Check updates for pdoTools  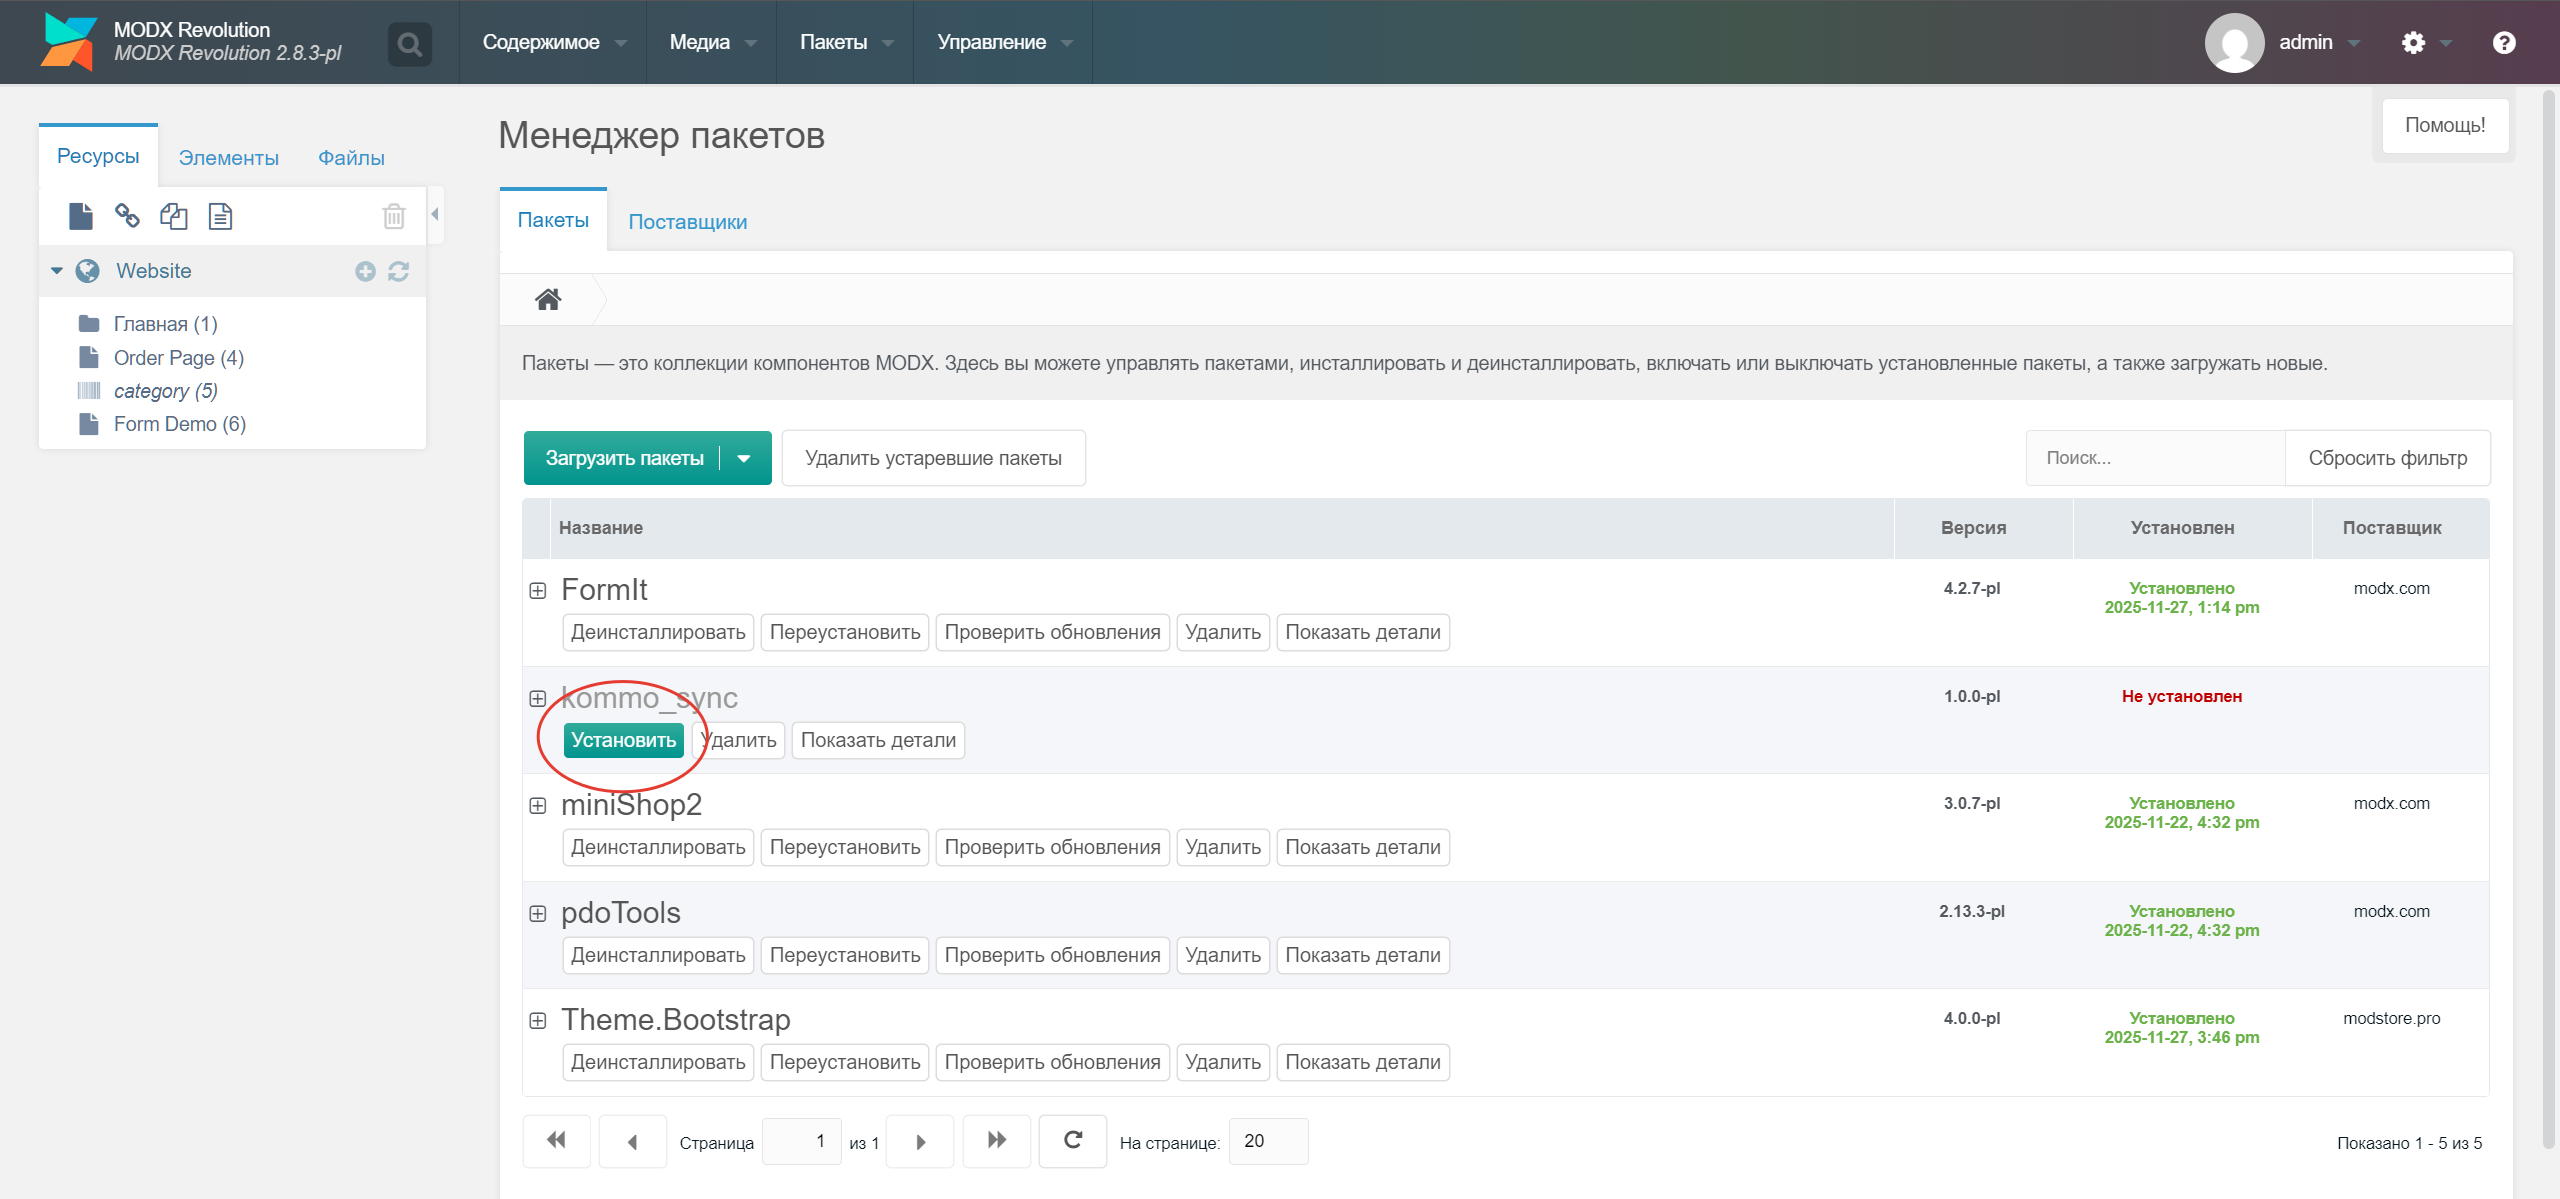point(1052,955)
